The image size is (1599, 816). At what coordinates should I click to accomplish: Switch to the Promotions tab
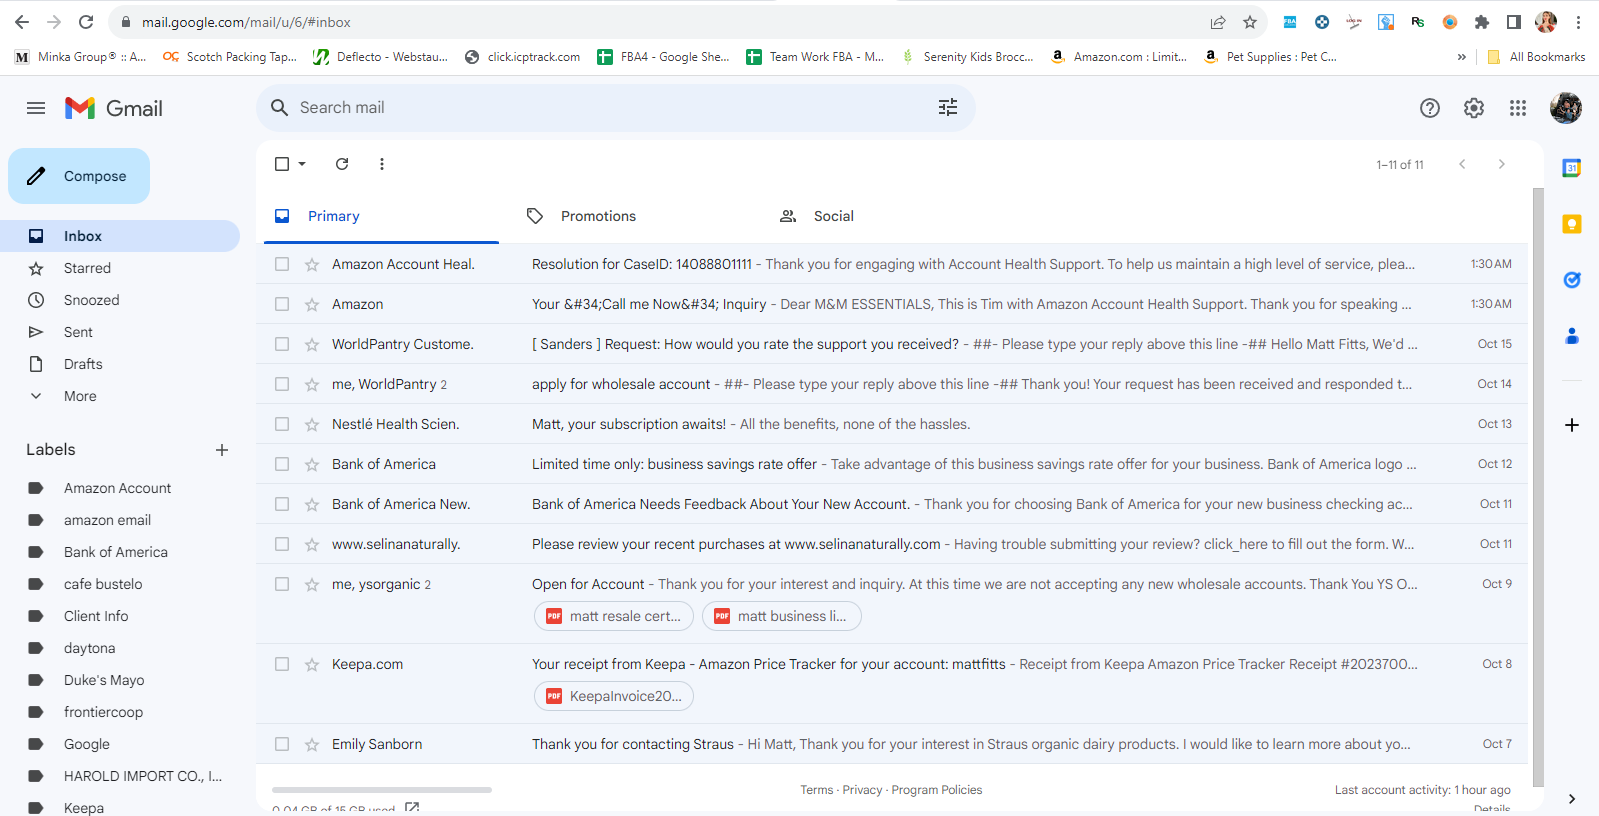pyautogui.click(x=634, y=216)
